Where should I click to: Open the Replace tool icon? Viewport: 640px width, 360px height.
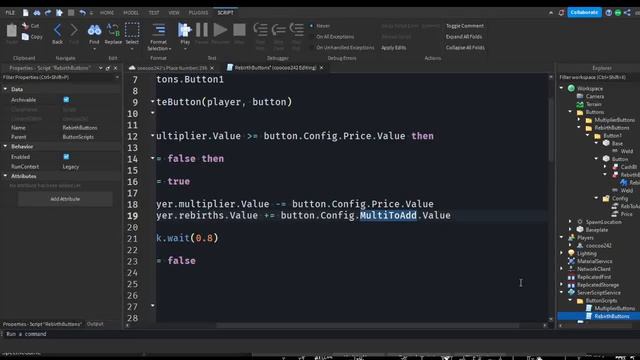[113, 30]
